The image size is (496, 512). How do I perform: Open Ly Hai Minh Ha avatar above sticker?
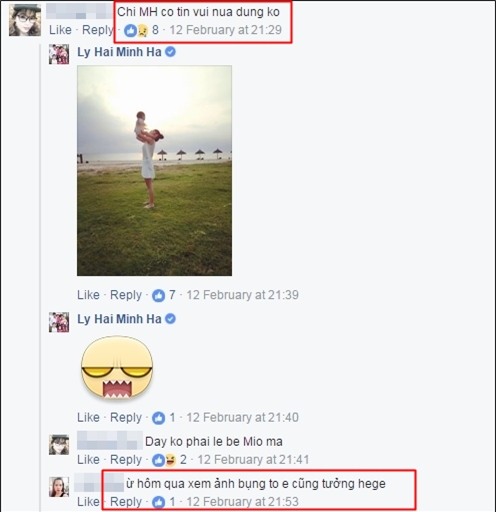point(59,322)
